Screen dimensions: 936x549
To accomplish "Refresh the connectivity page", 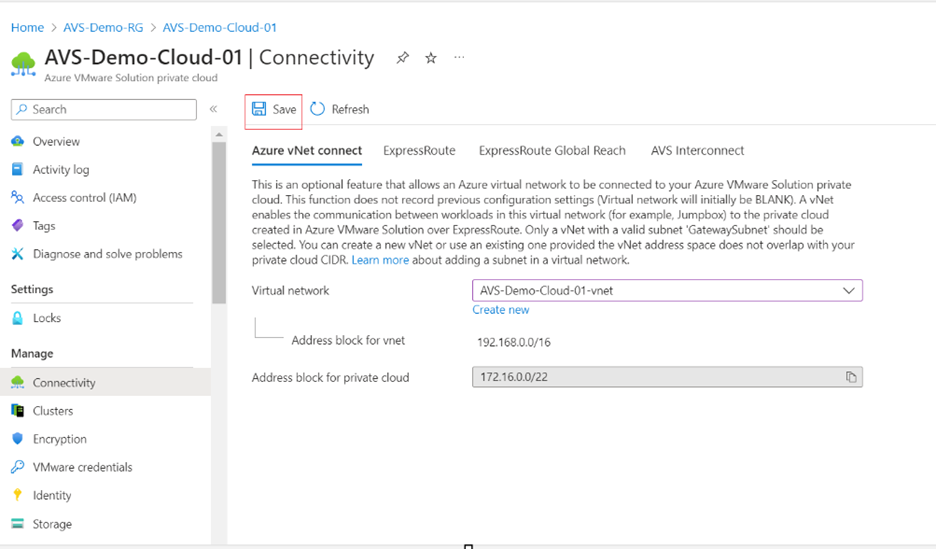I will [x=340, y=110].
